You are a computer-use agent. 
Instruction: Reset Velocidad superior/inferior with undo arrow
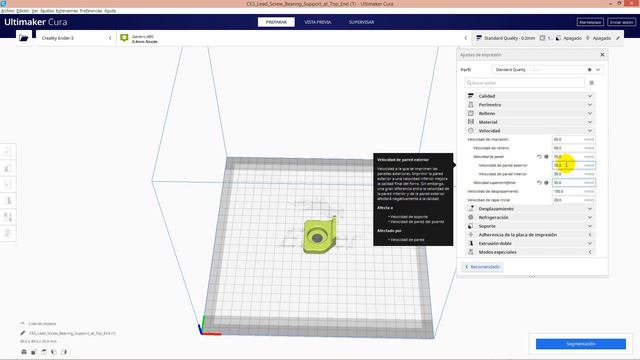[539, 183]
